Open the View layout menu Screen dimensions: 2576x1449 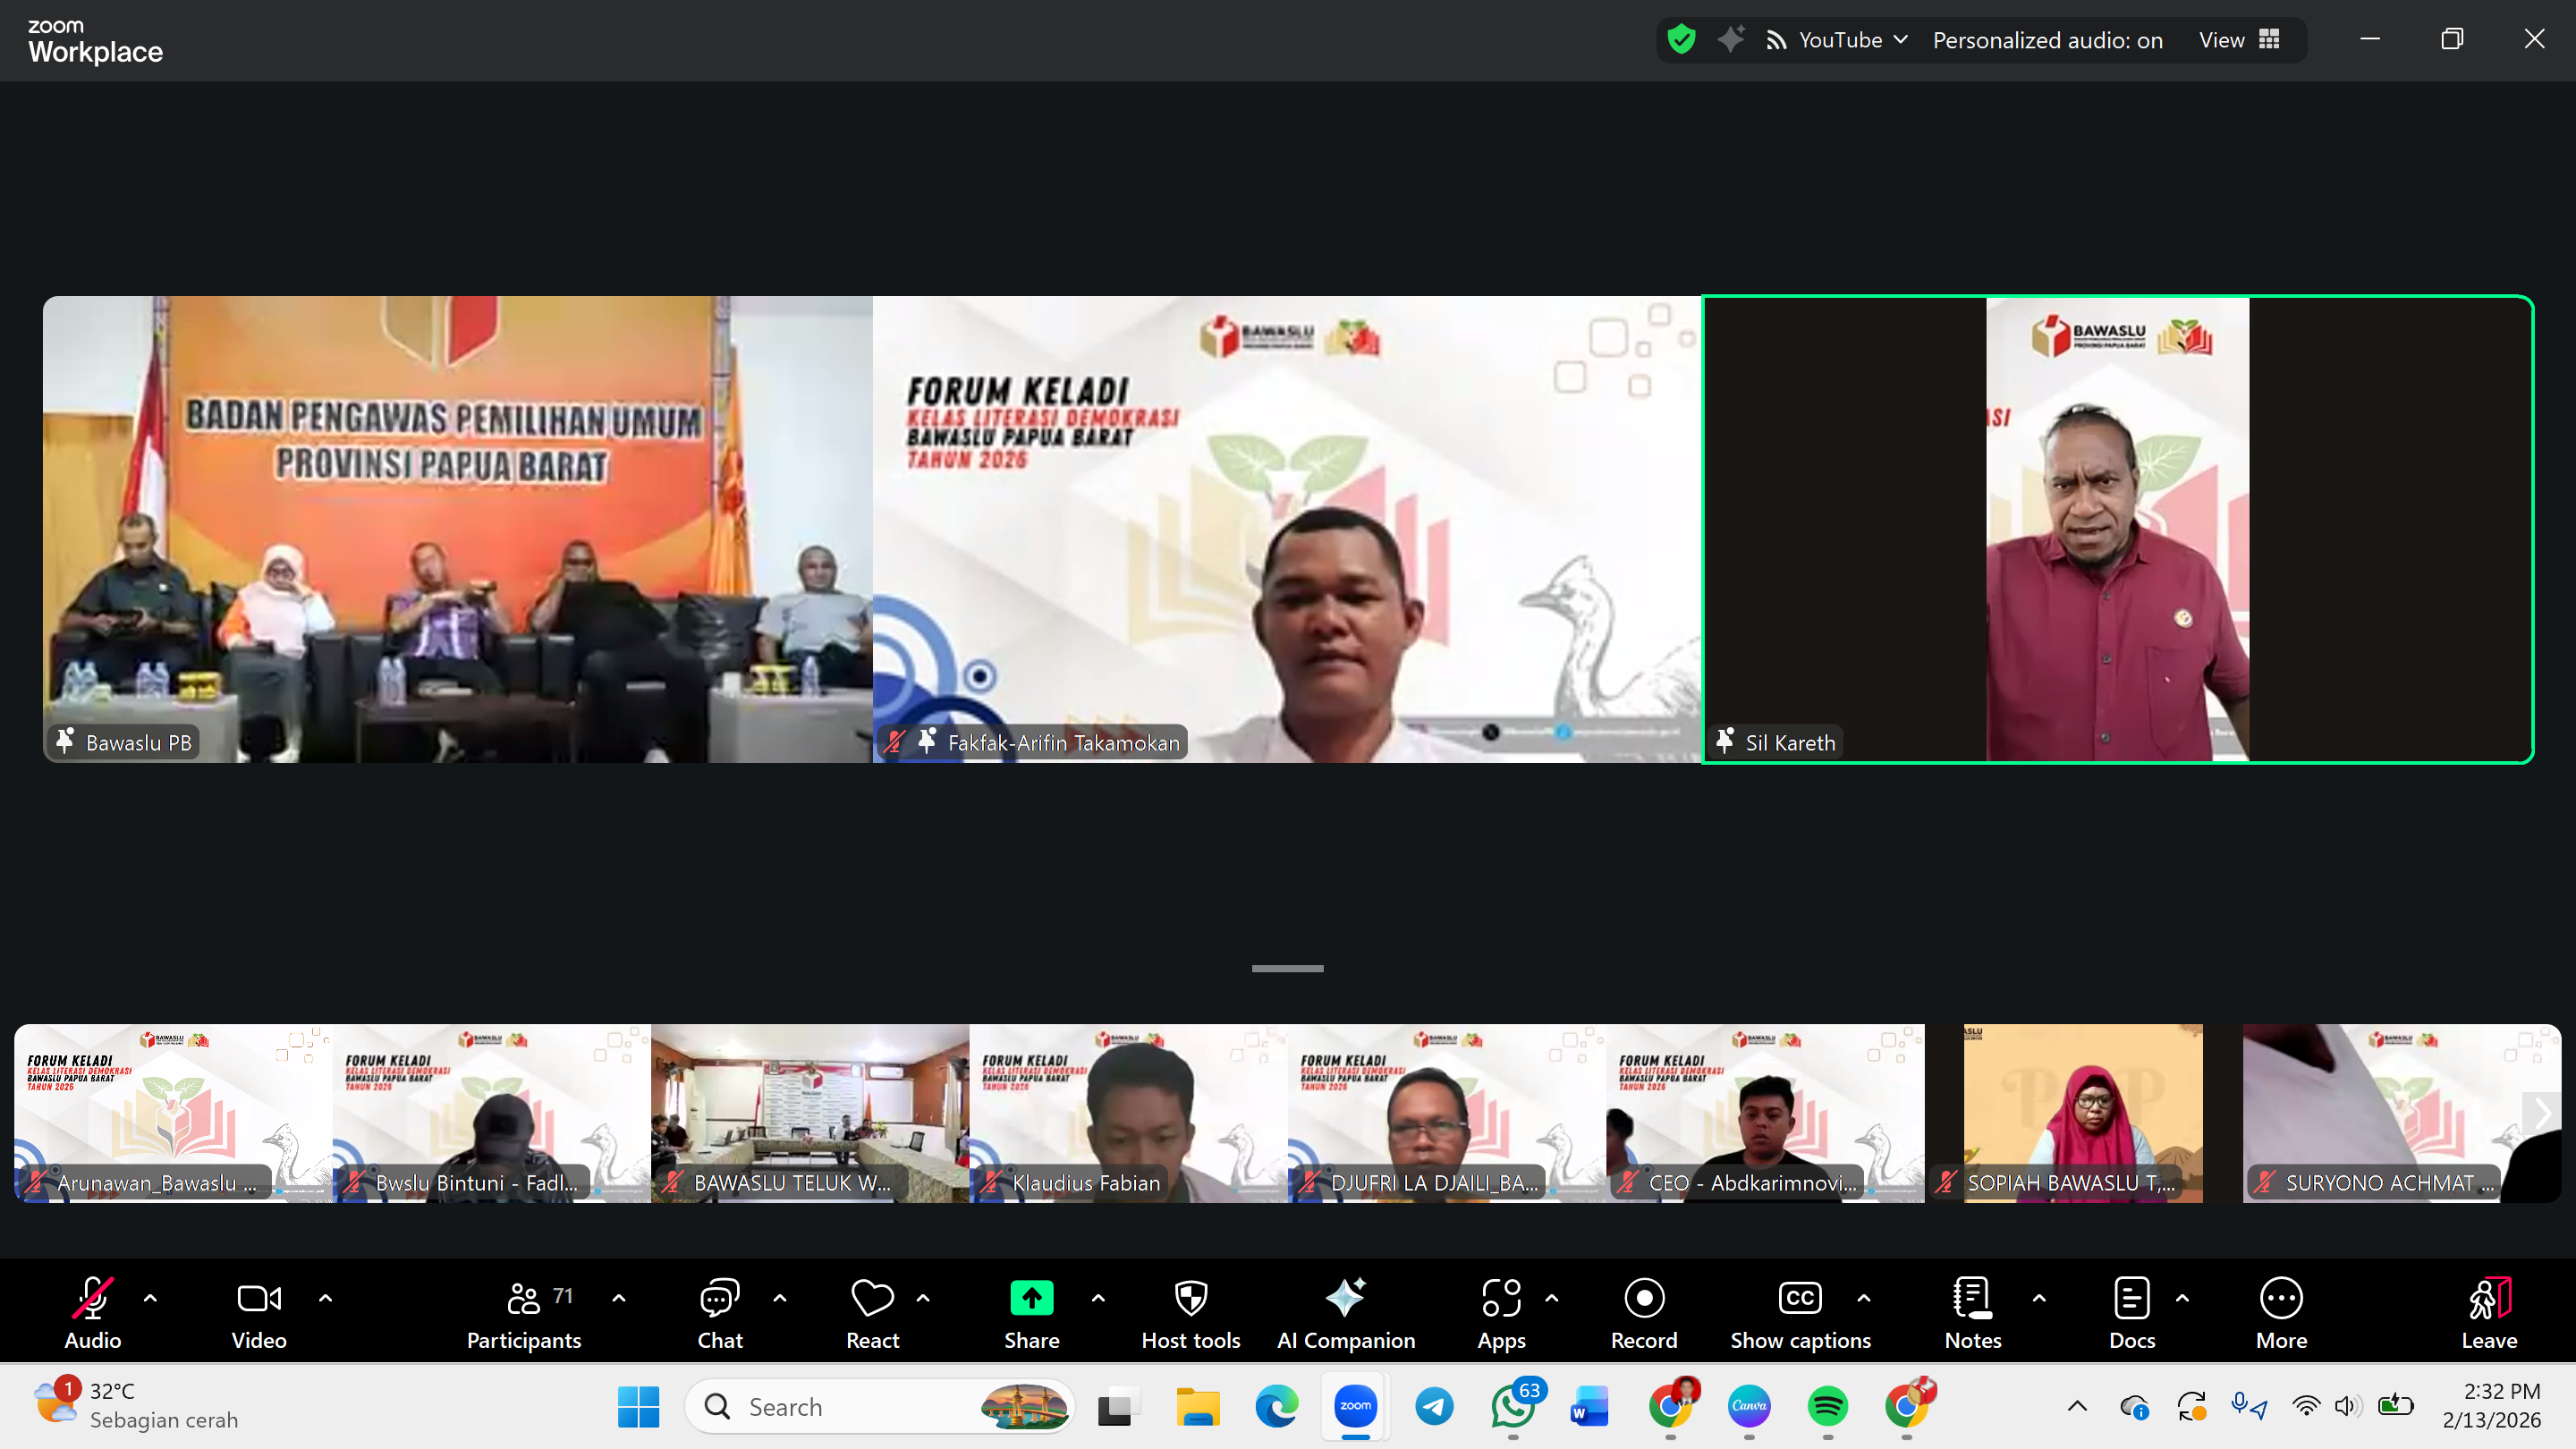pyautogui.click(x=2238, y=40)
